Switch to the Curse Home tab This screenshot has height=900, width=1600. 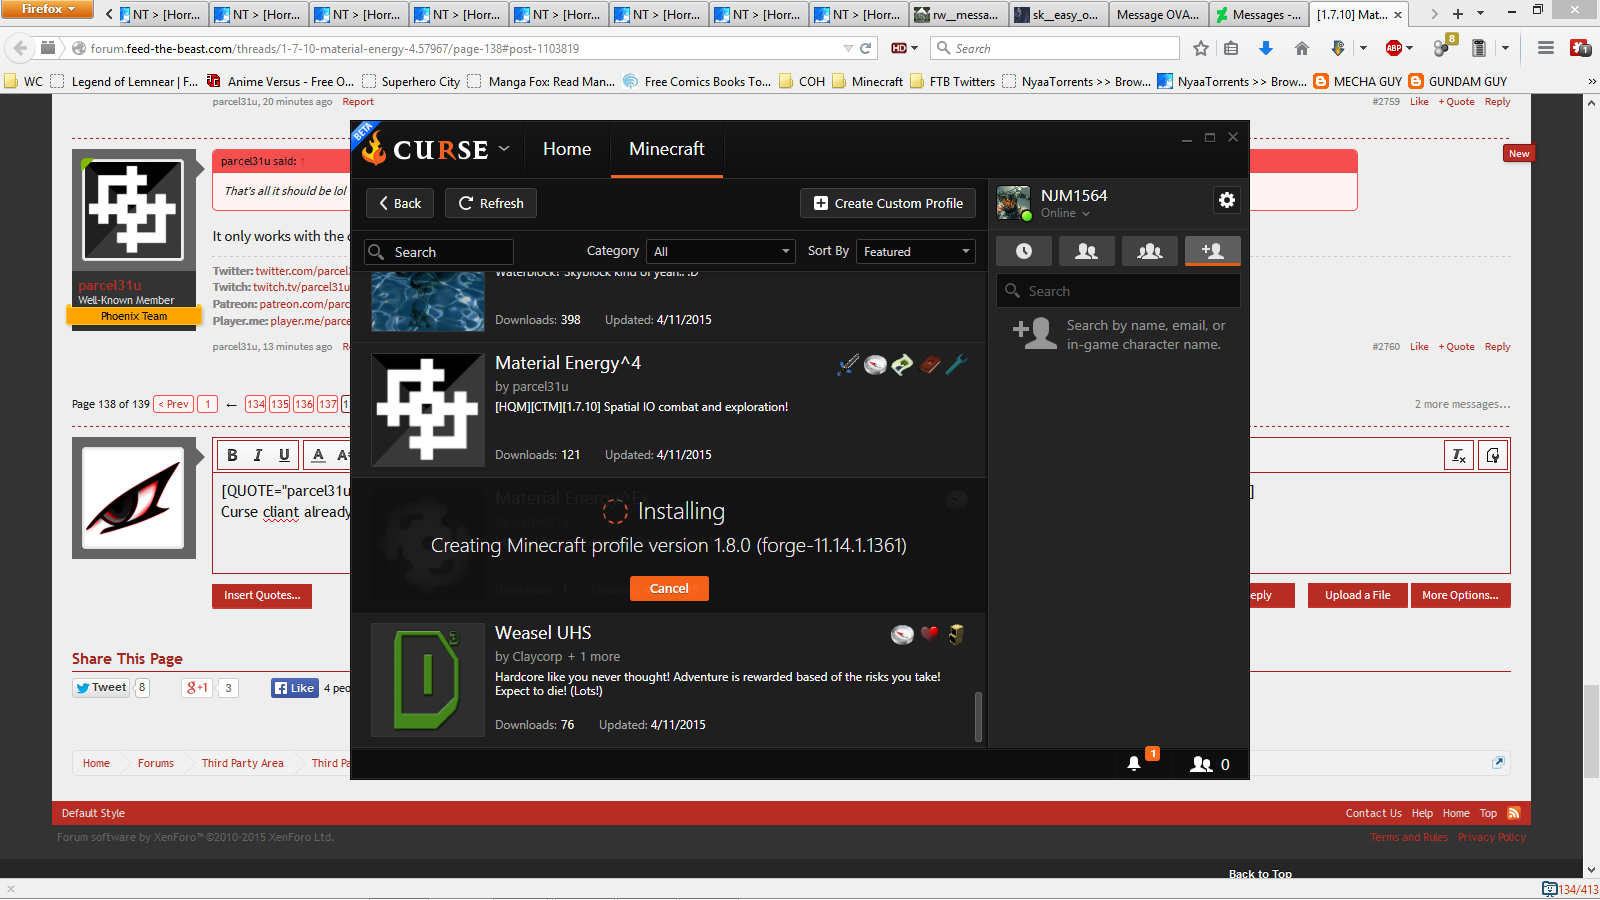(567, 149)
